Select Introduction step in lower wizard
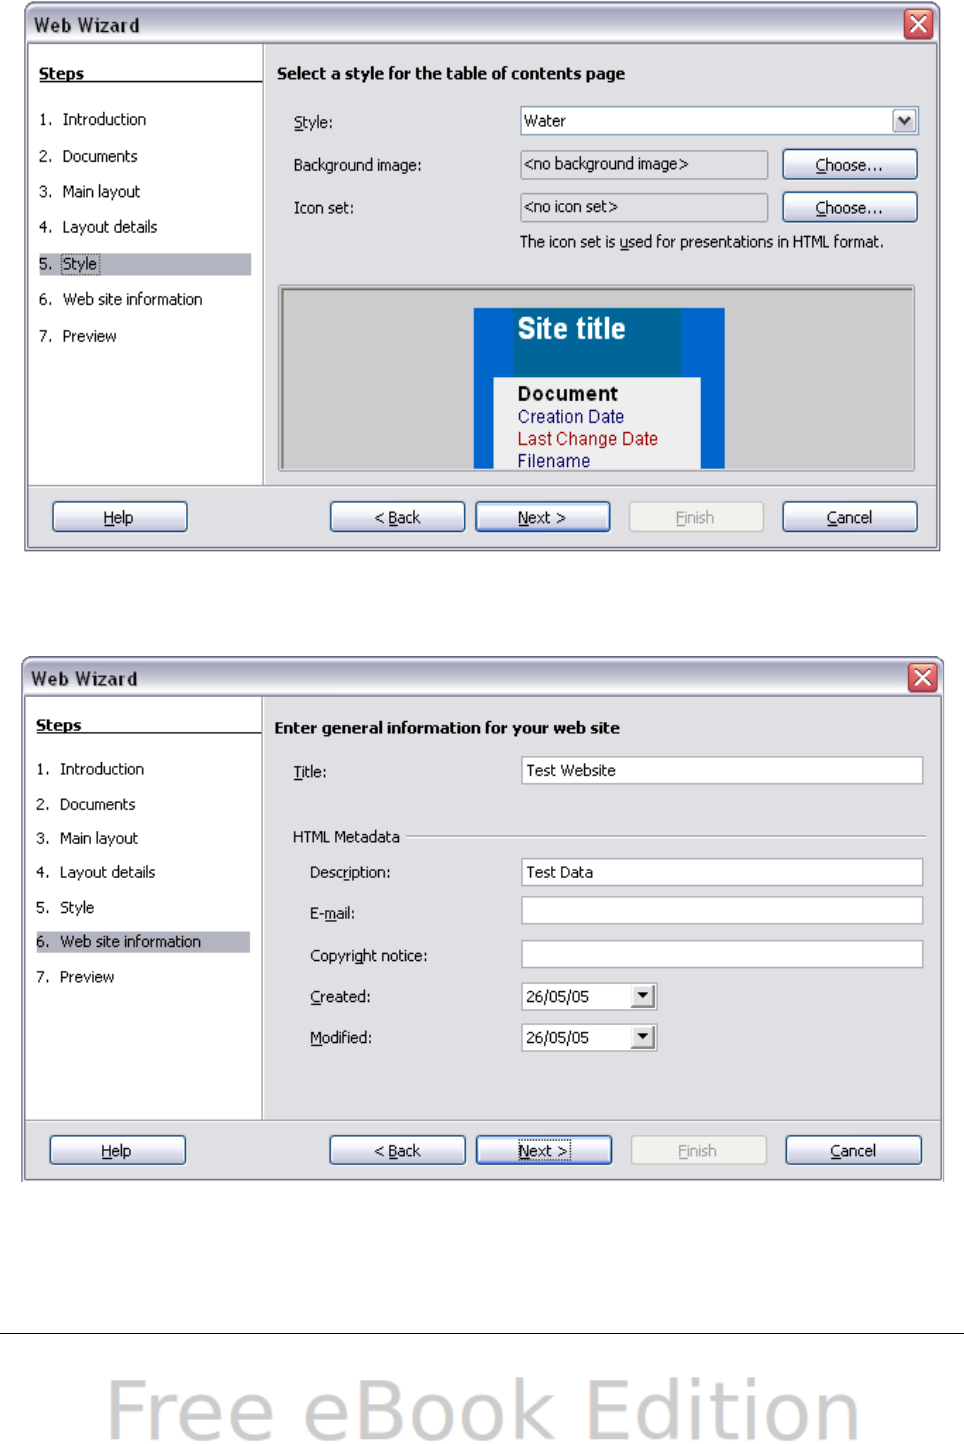 101,769
